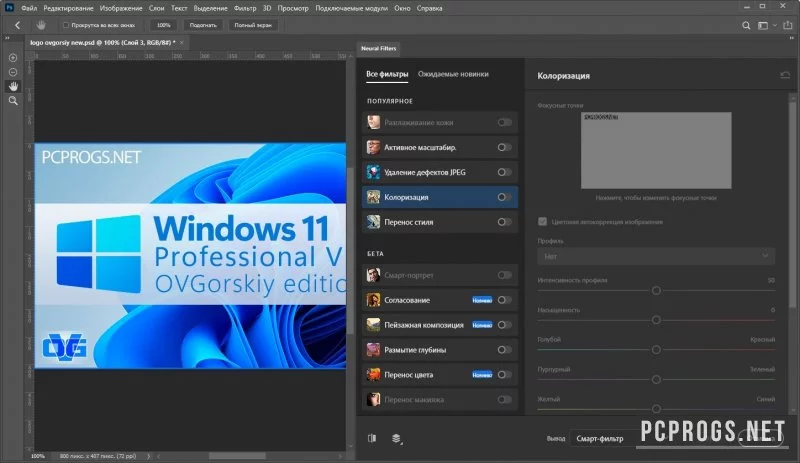Turn on Размытие глубины filter
800x463 pixels.
tap(505, 350)
